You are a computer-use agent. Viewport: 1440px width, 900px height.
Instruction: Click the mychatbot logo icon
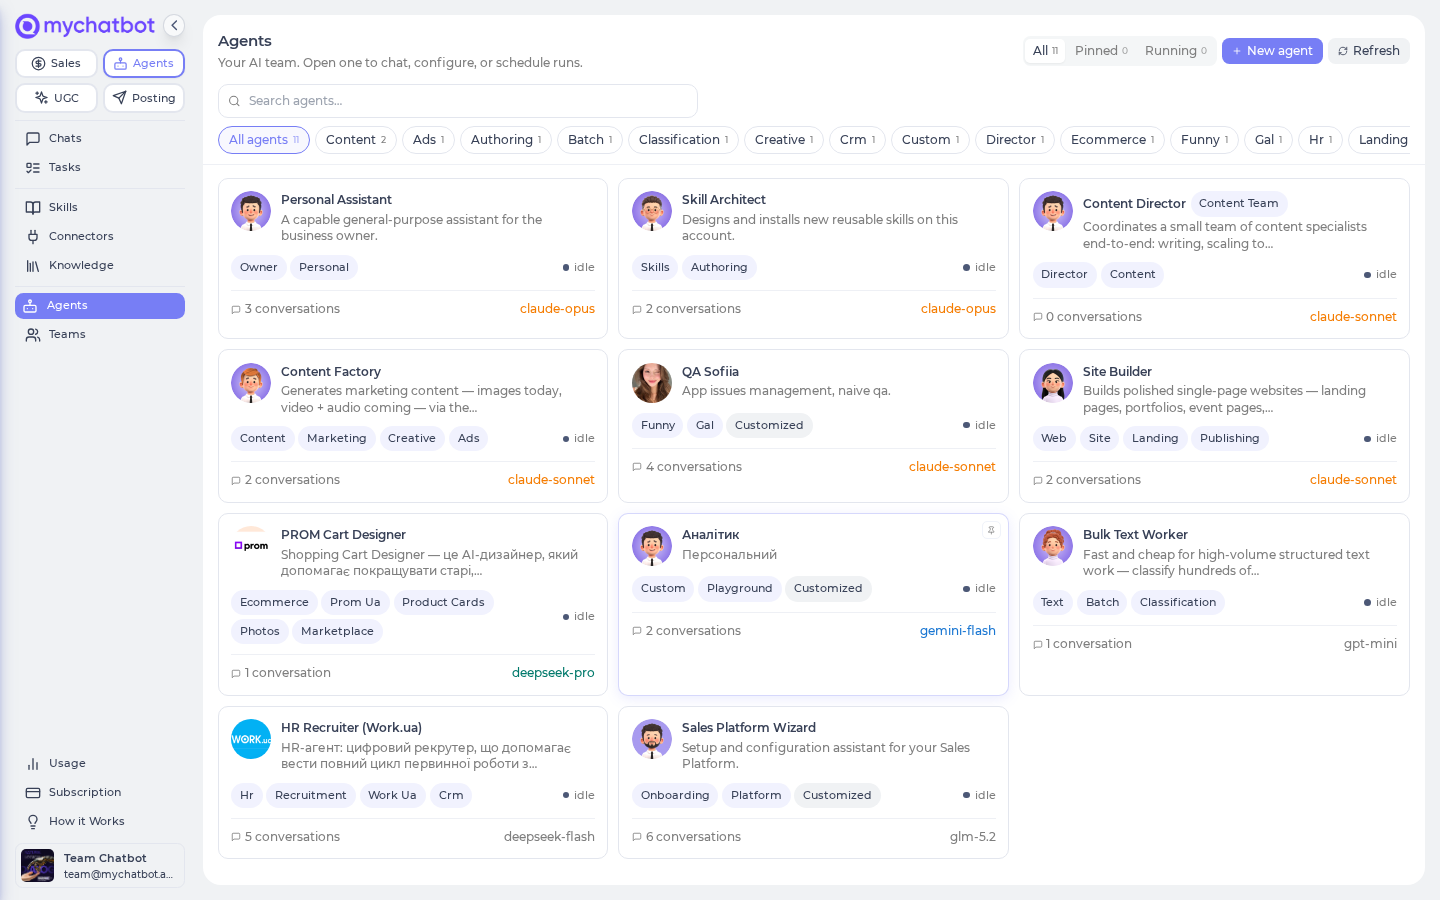[x=27, y=26]
